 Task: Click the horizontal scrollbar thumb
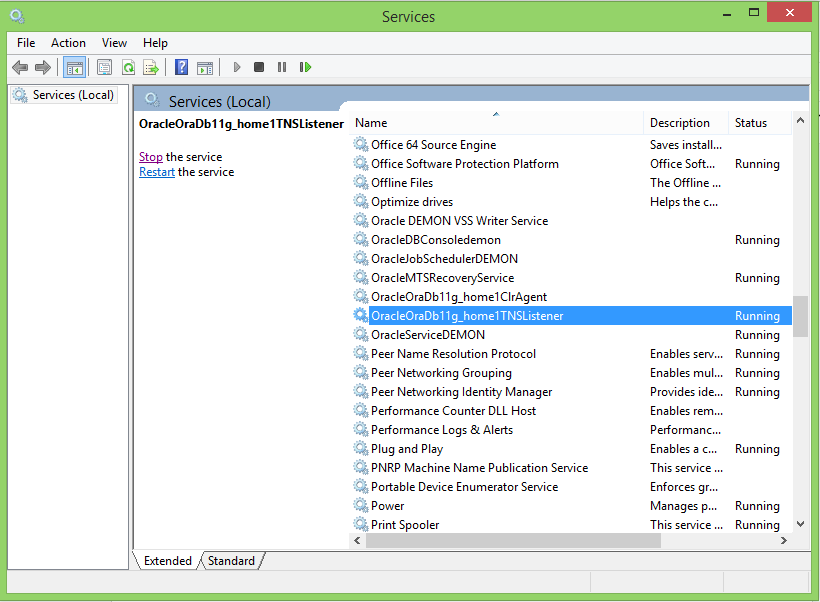pyautogui.click(x=514, y=541)
